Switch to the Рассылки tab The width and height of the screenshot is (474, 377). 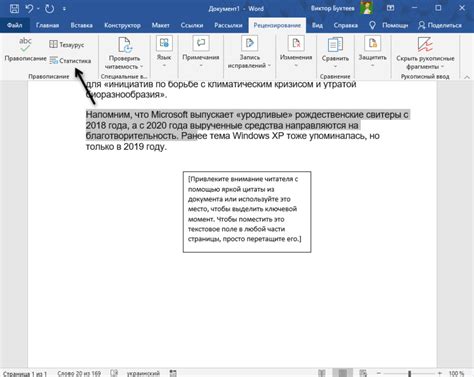tap(228, 25)
